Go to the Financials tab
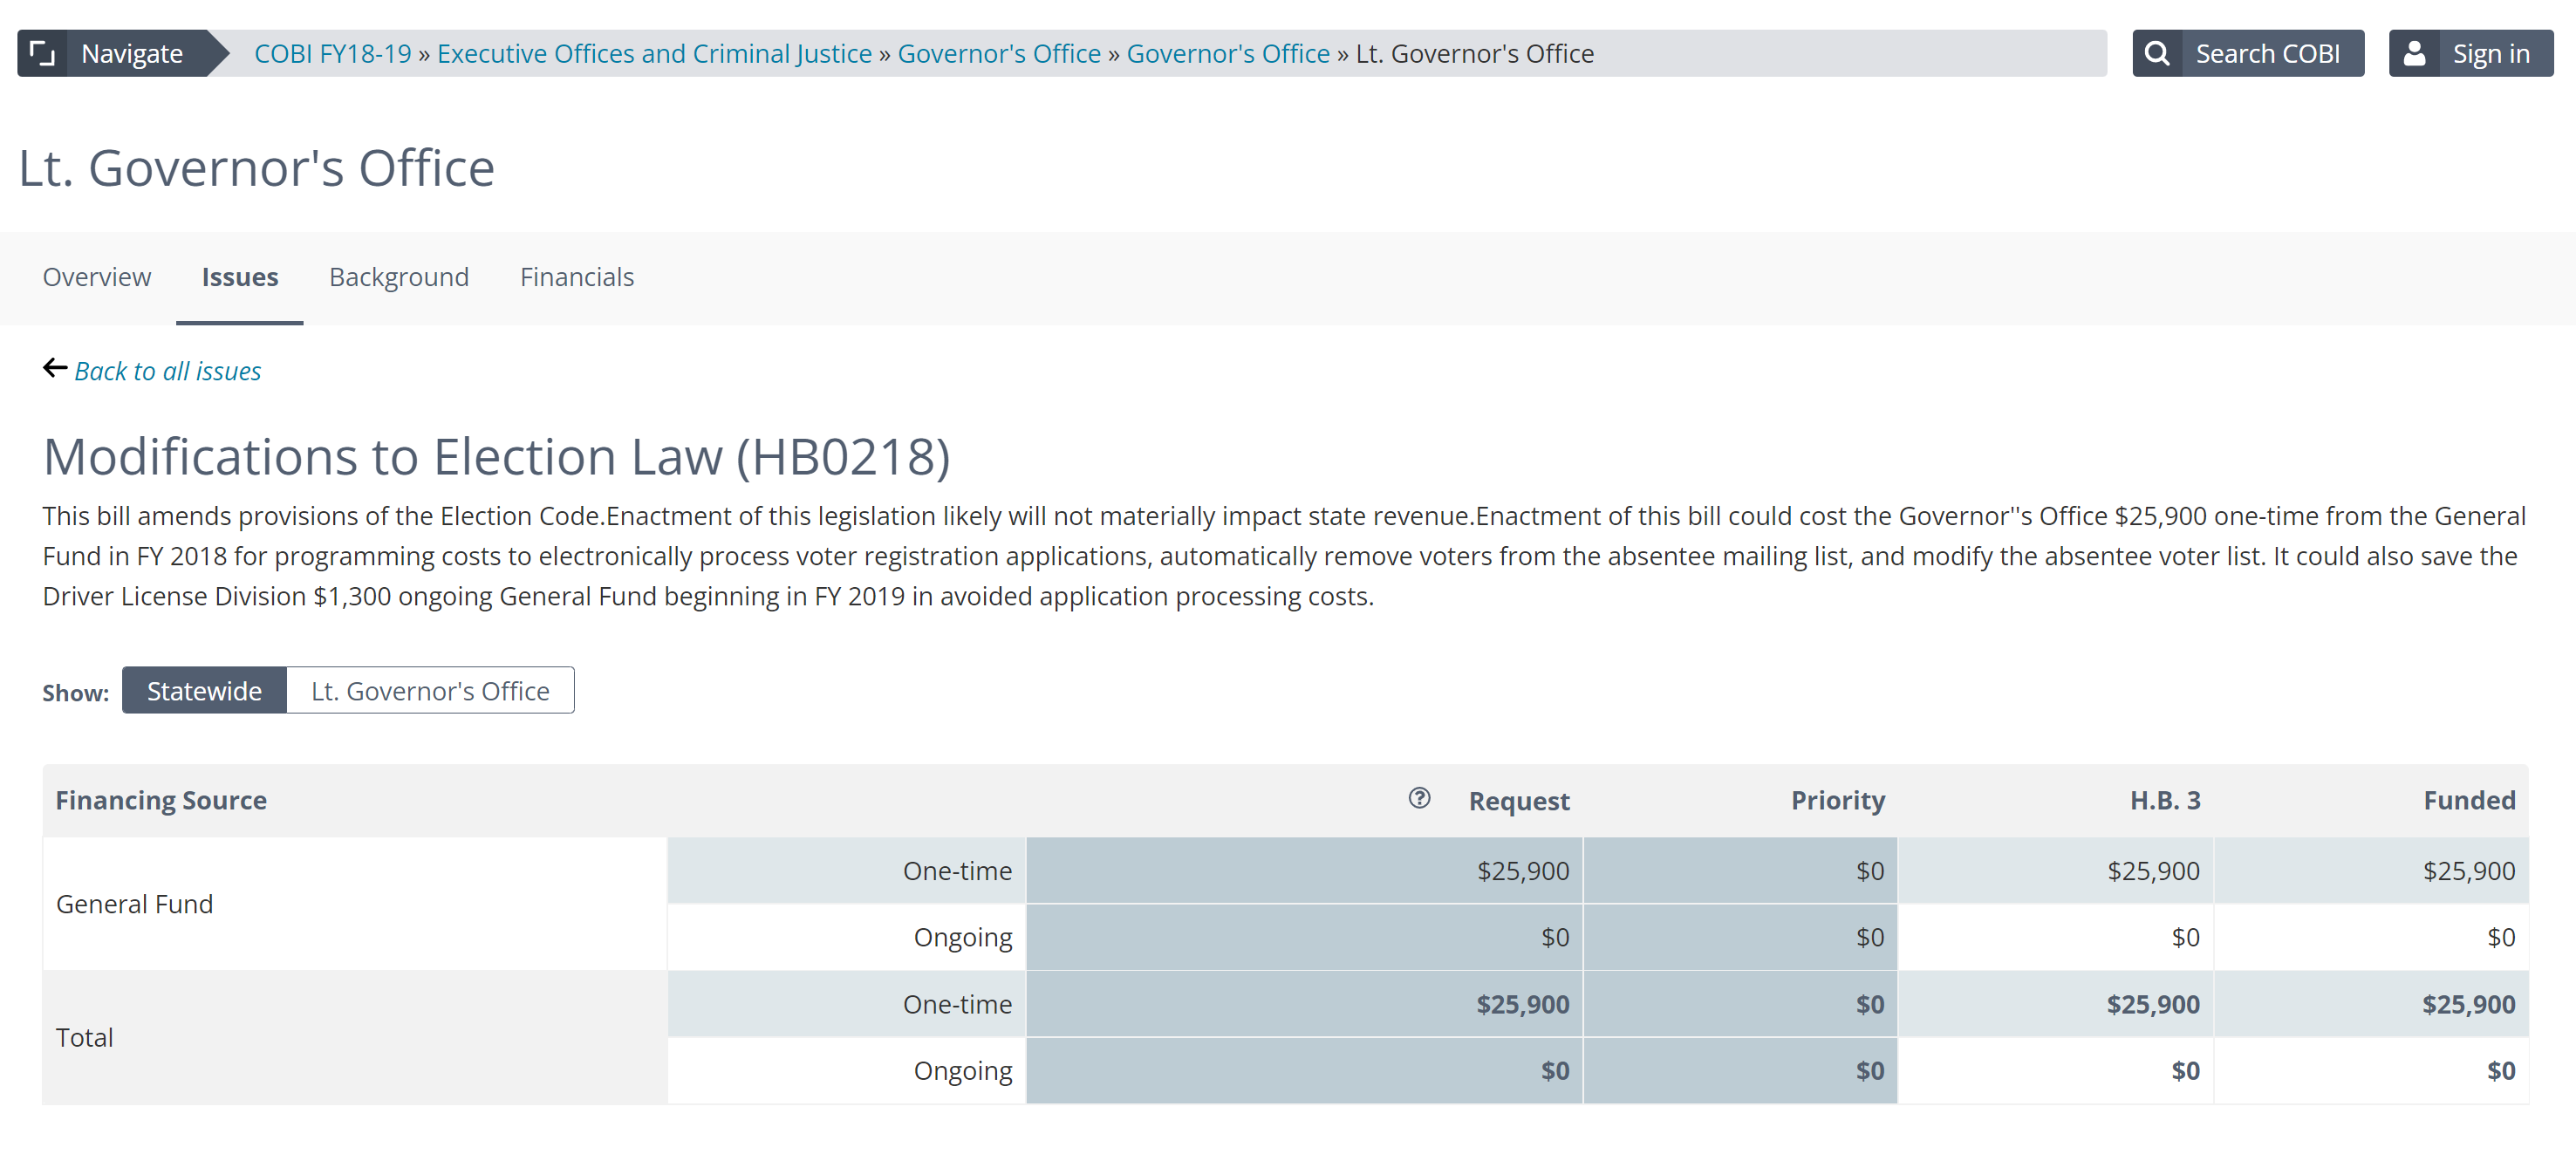 point(577,277)
